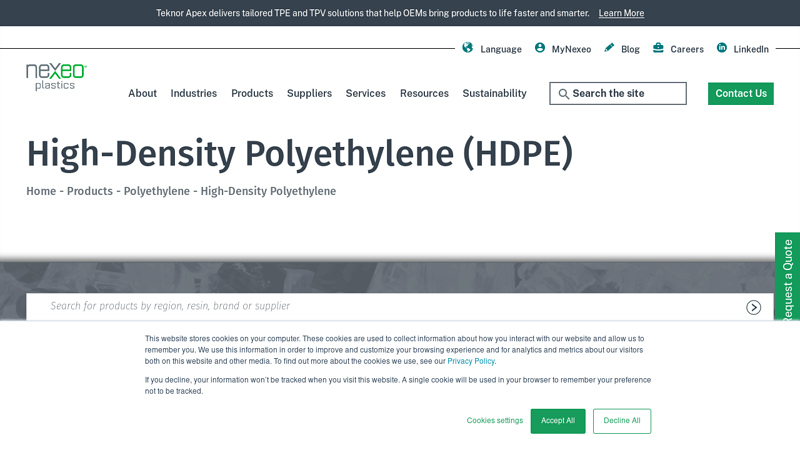Expand the Suppliers navigation menu
The width and height of the screenshot is (800, 450).
(309, 93)
